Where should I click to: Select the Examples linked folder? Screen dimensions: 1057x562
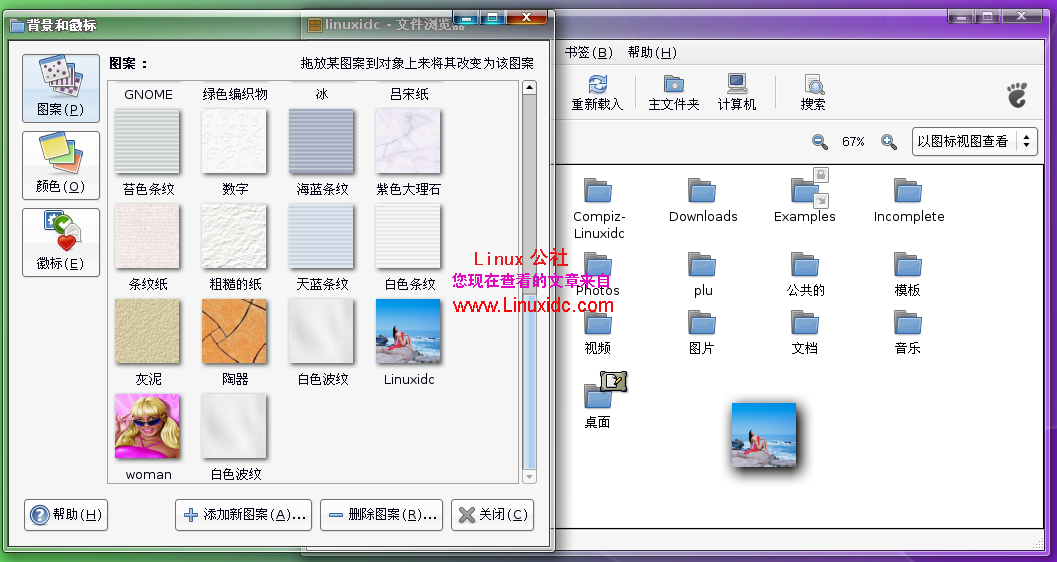click(805, 191)
